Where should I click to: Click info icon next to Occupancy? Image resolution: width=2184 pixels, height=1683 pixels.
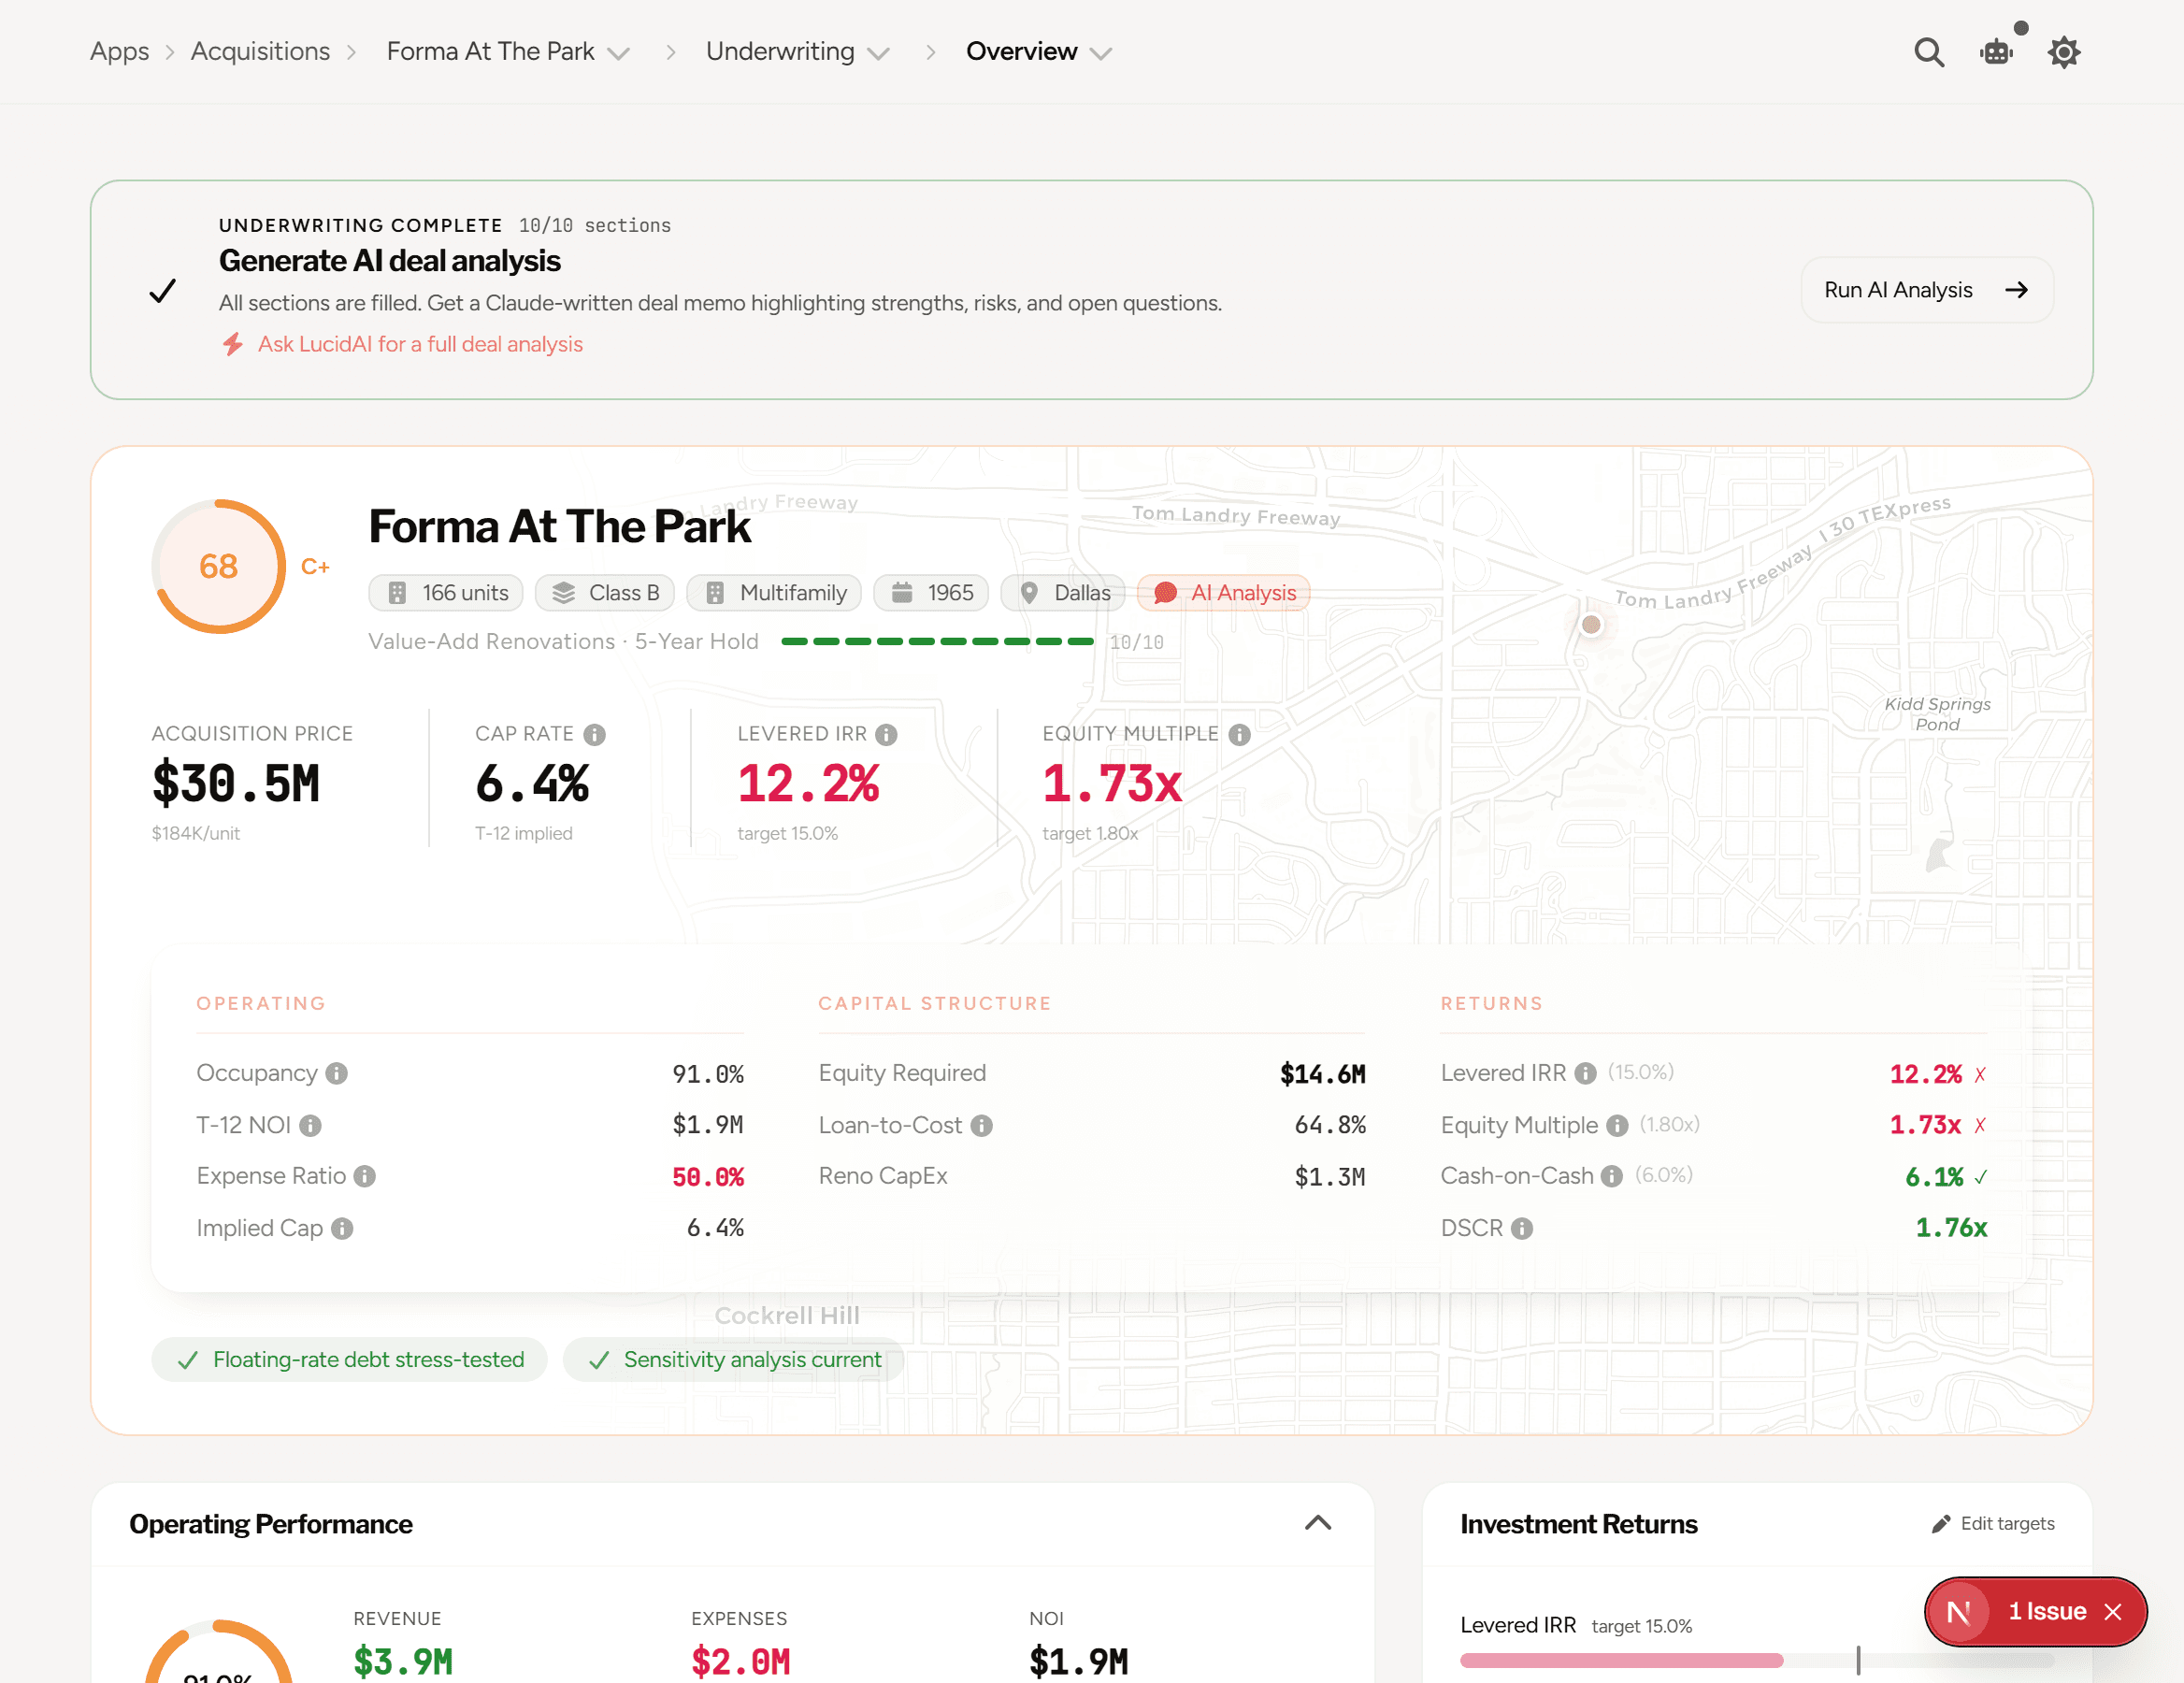tap(337, 1073)
